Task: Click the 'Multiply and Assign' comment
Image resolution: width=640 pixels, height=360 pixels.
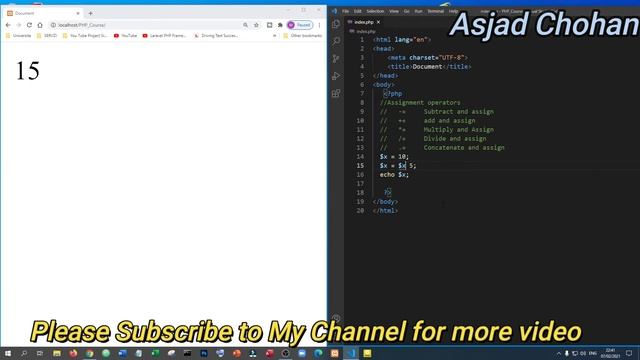Action: (458, 130)
